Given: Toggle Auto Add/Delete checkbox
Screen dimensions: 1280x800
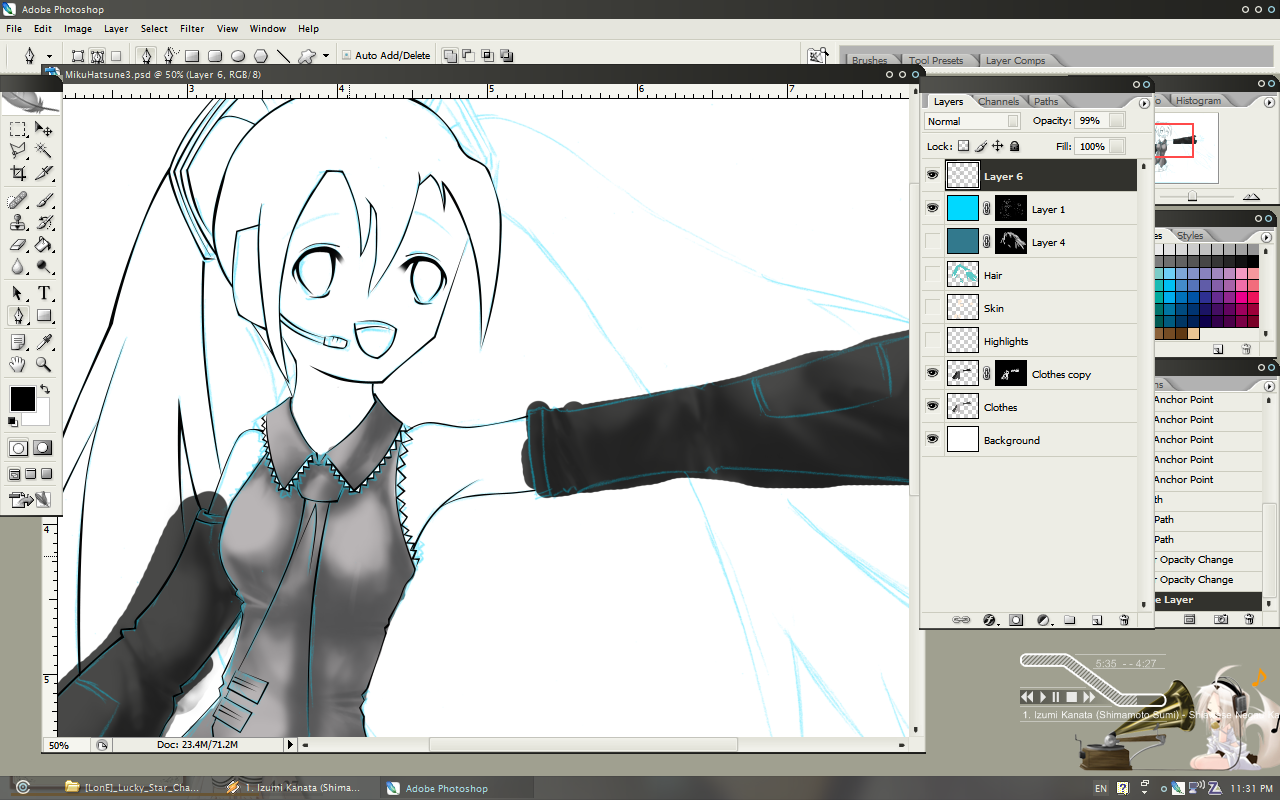Looking at the screenshot, I should click(x=346, y=56).
